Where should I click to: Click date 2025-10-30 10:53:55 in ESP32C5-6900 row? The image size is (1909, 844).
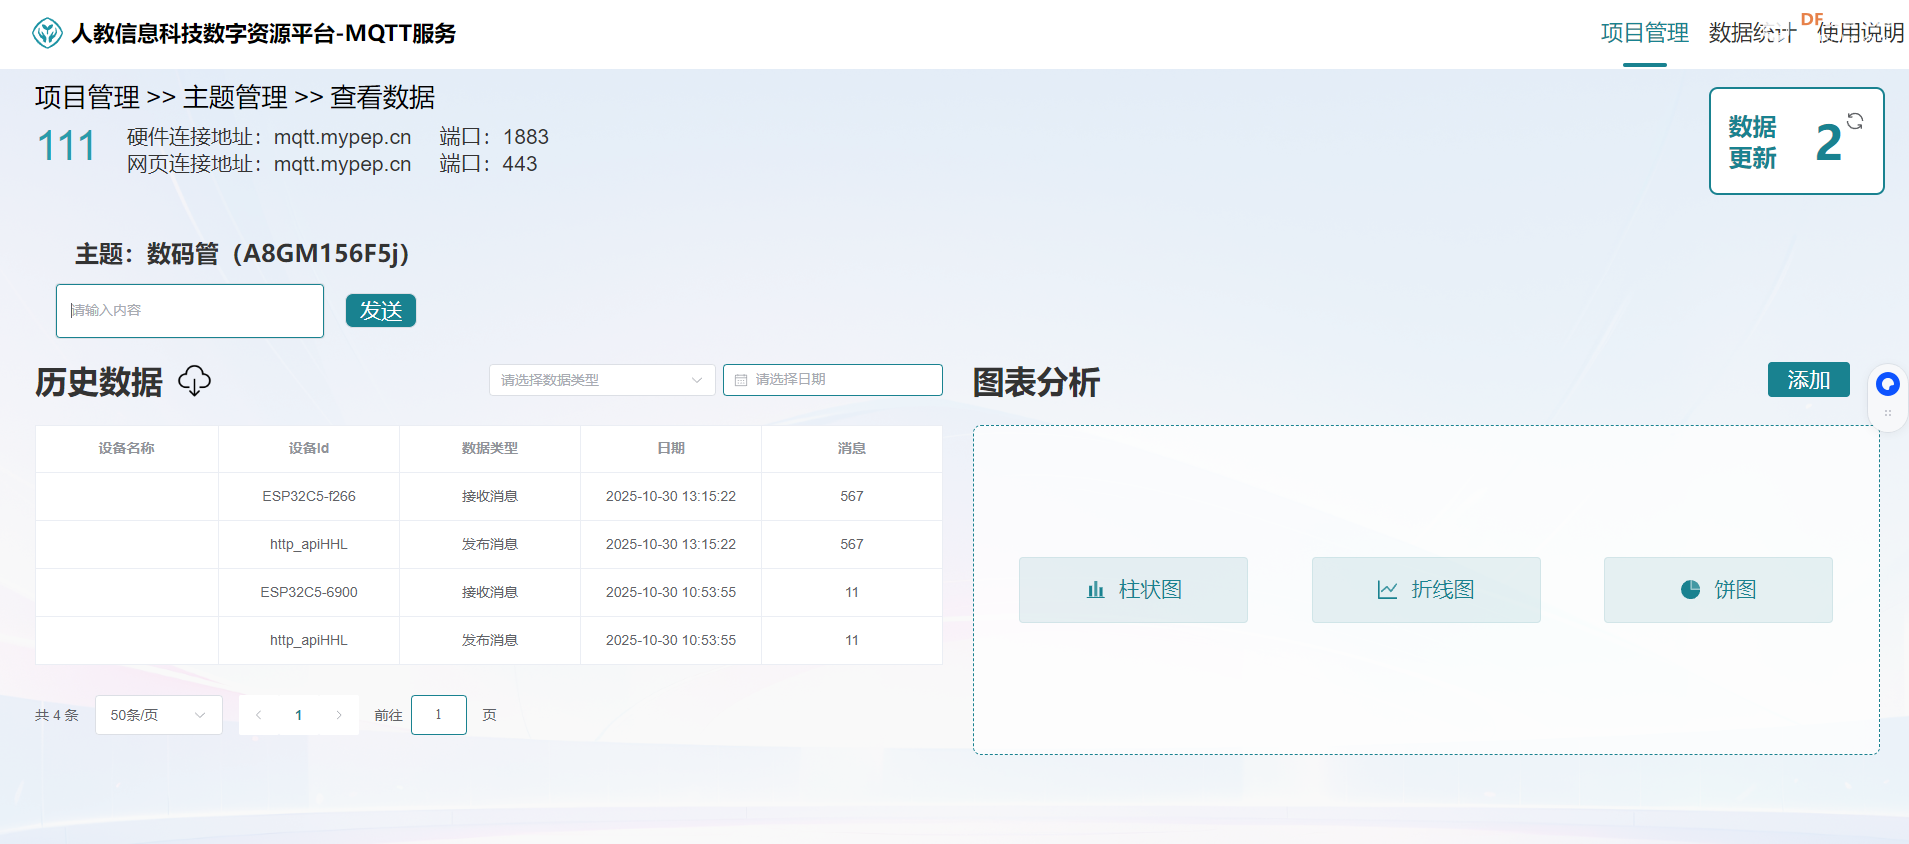[671, 592]
